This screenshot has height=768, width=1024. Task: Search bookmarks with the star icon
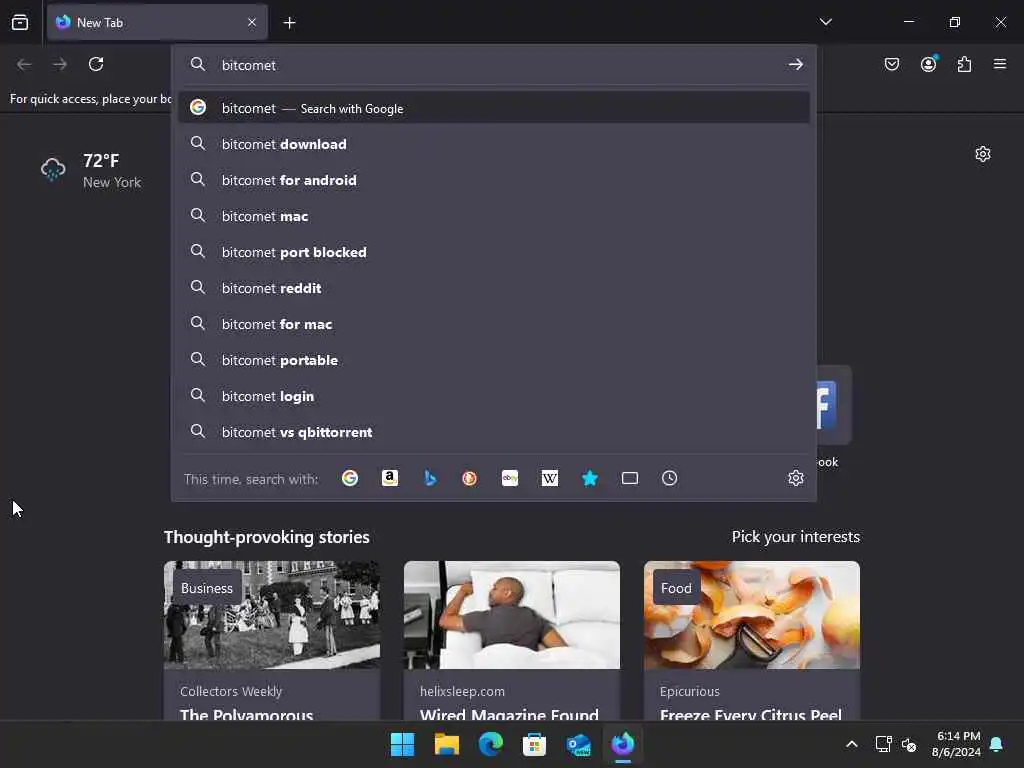[590, 478]
